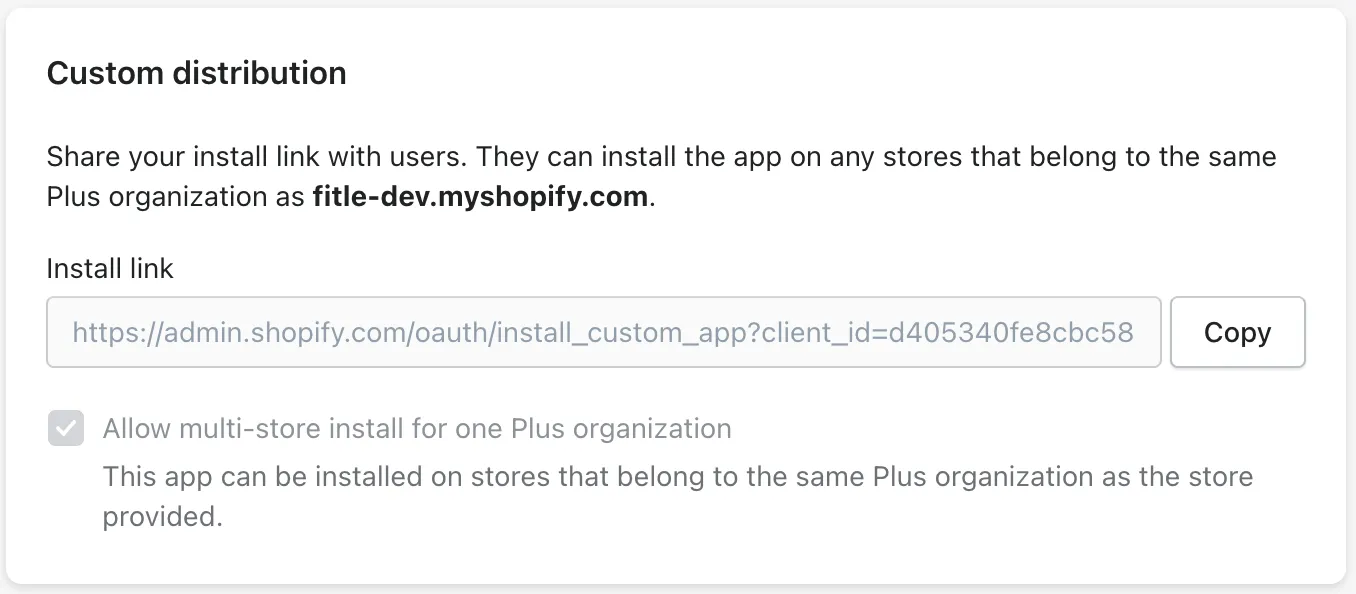Viewport: 1356px width, 594px height.
Task: Click the bolded fitle-dev.myshopify.com domain text
Action: pos(479,196)
